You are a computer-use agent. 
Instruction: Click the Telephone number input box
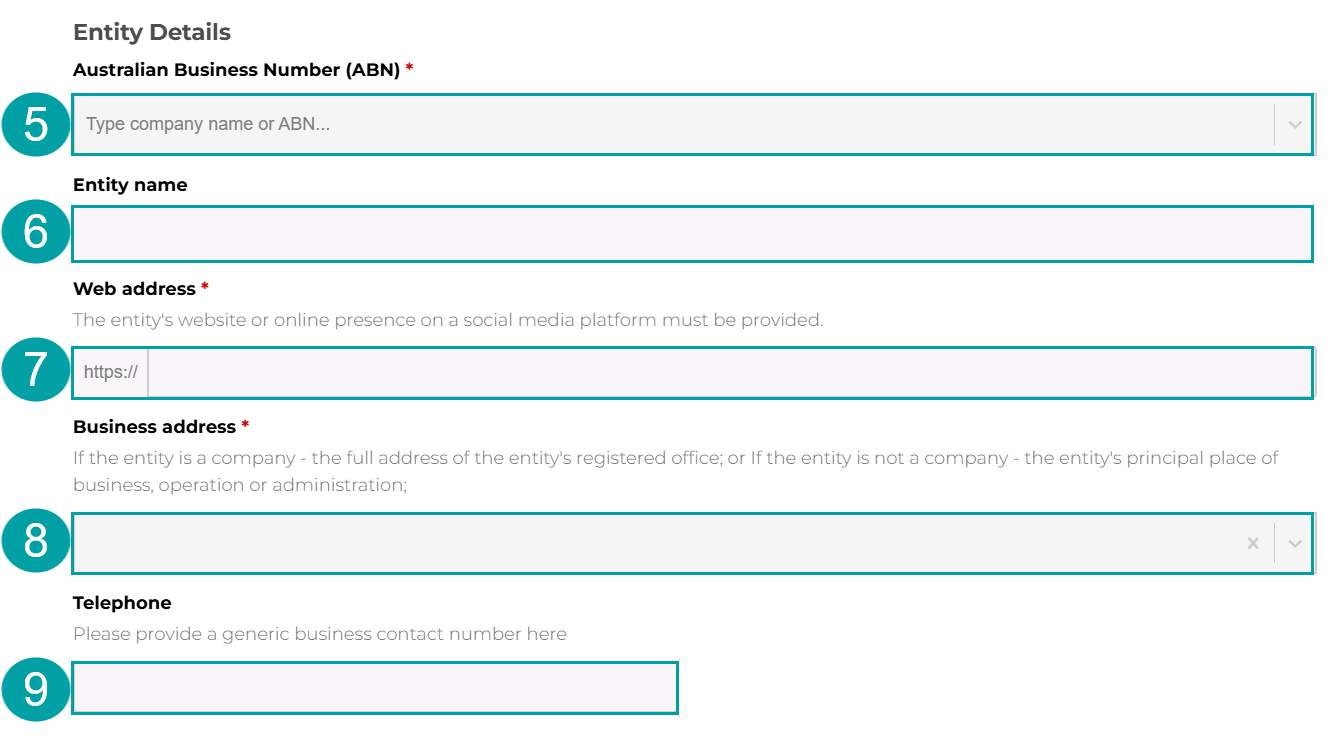tap(375, 688)
